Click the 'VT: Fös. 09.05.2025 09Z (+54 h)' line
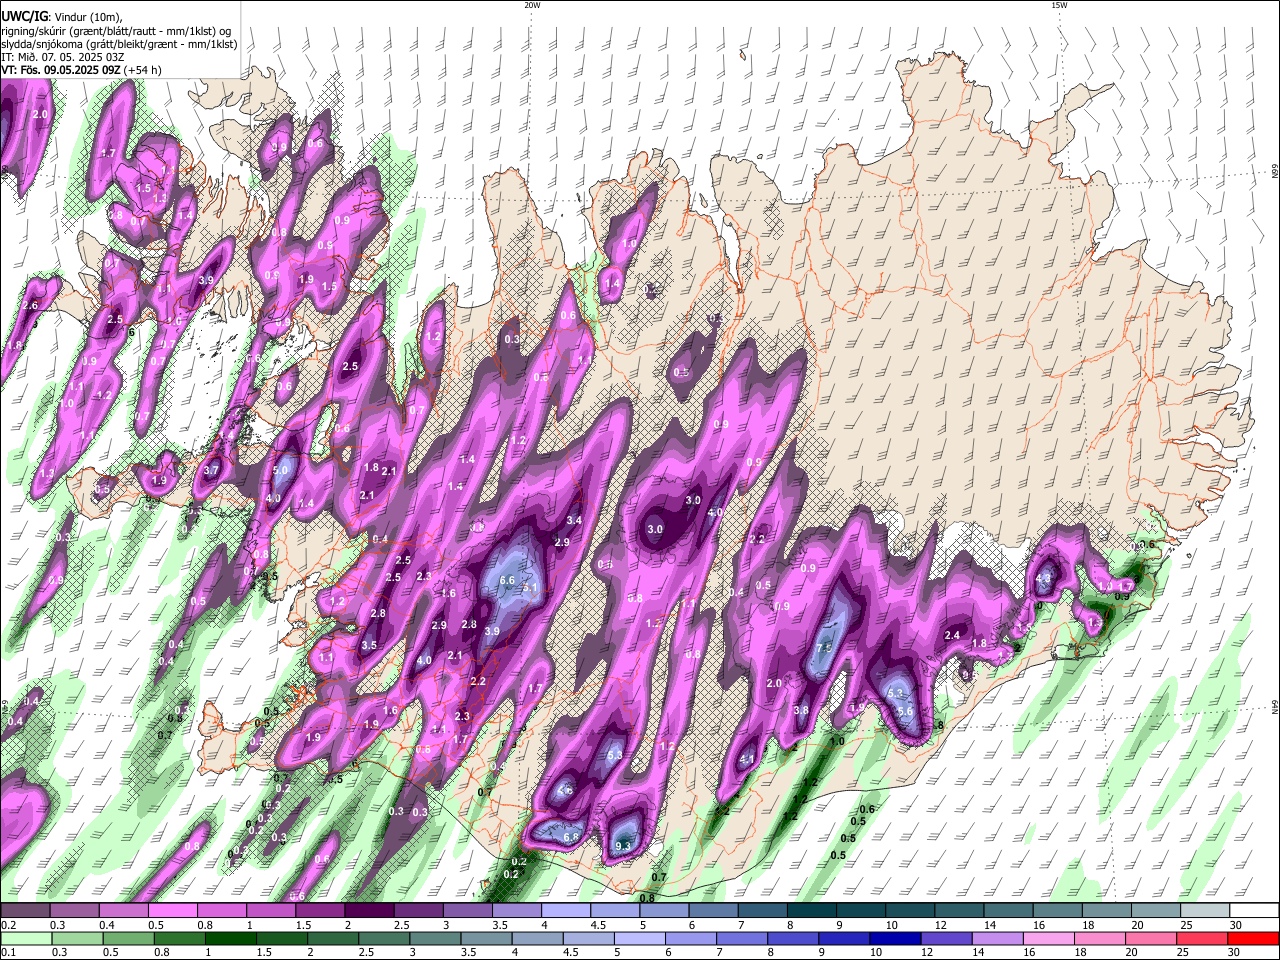Viewport: 1280px width, 960px height. coord(81,70)
